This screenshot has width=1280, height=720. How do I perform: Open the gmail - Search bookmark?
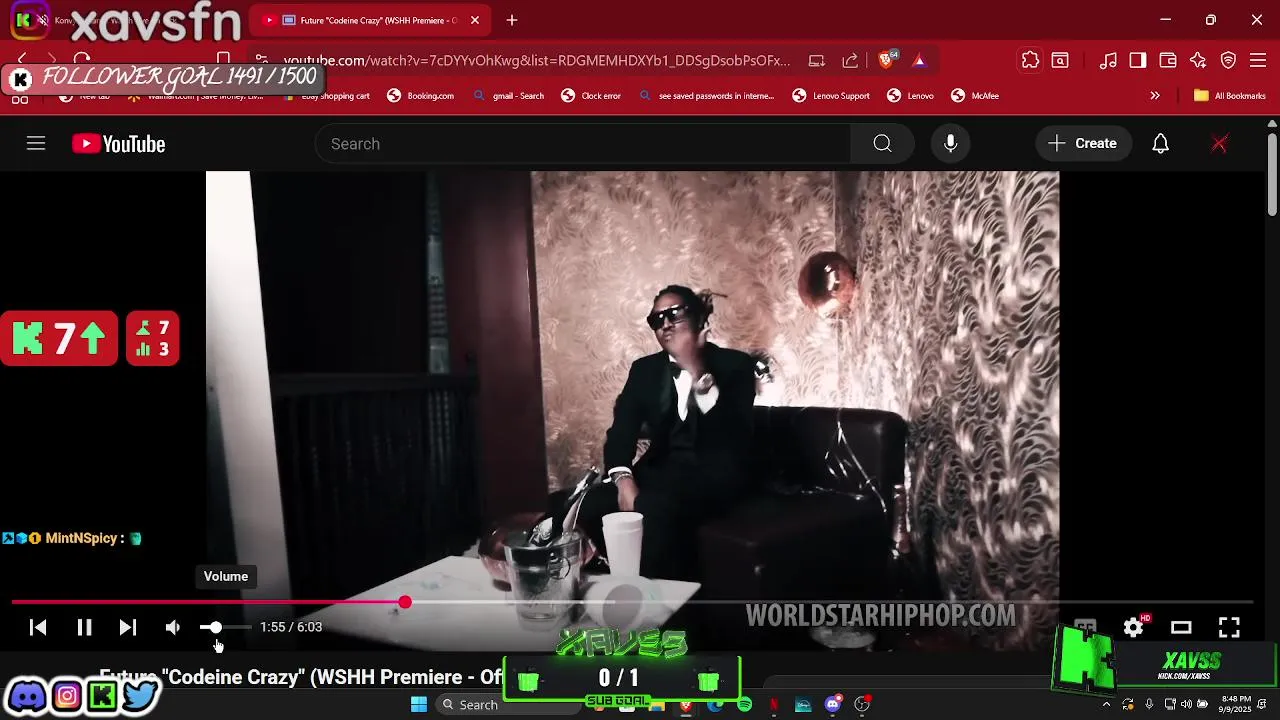[509, 96]
